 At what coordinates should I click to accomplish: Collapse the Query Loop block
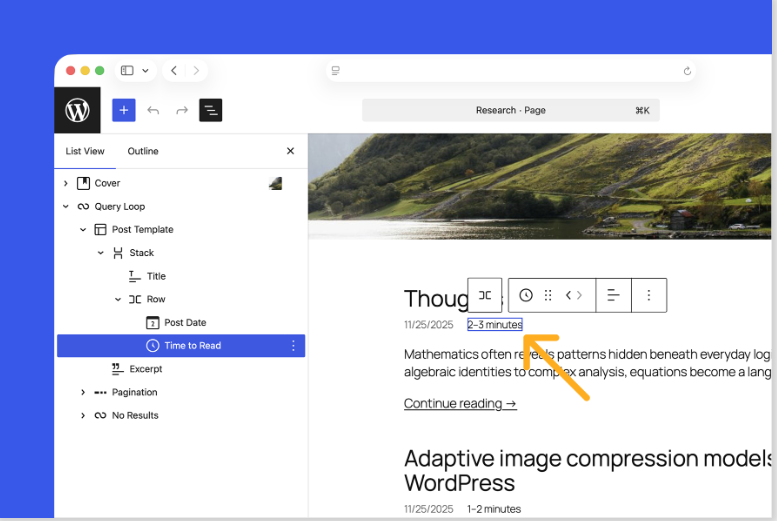(x=66, y=207)
